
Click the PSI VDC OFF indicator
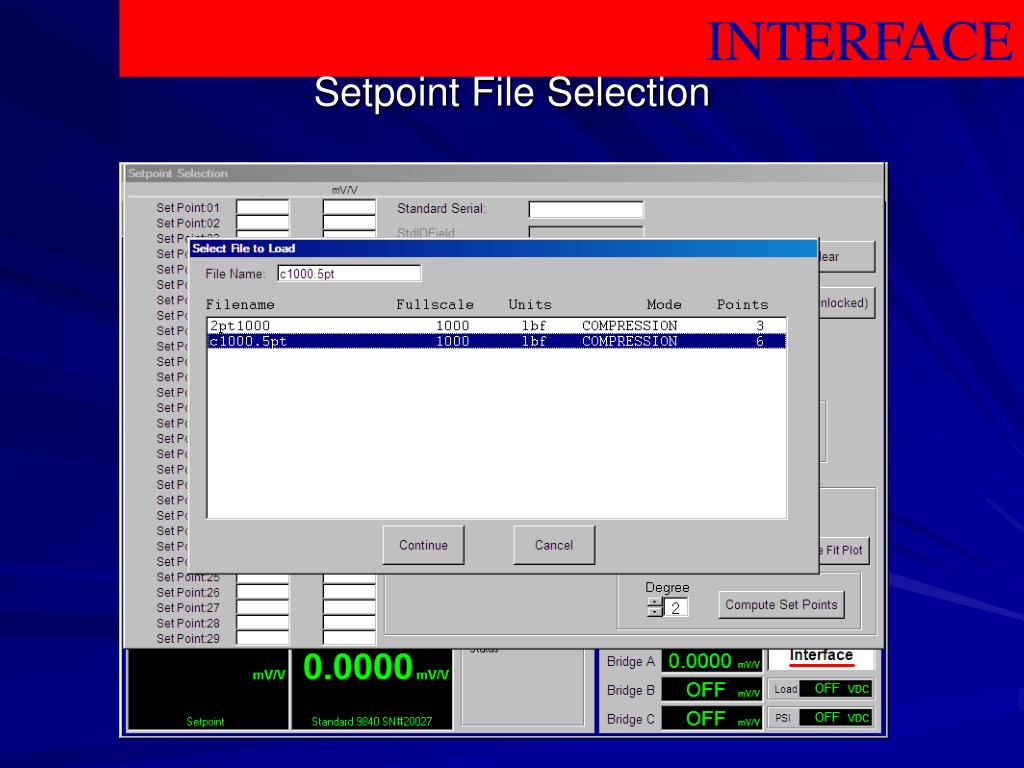pos(836,718)
